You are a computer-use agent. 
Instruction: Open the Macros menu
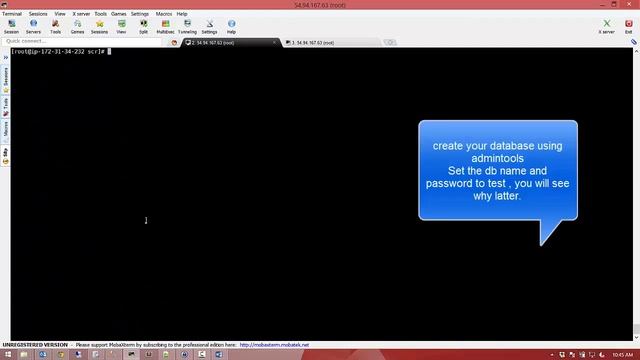(x=164, y=14)
